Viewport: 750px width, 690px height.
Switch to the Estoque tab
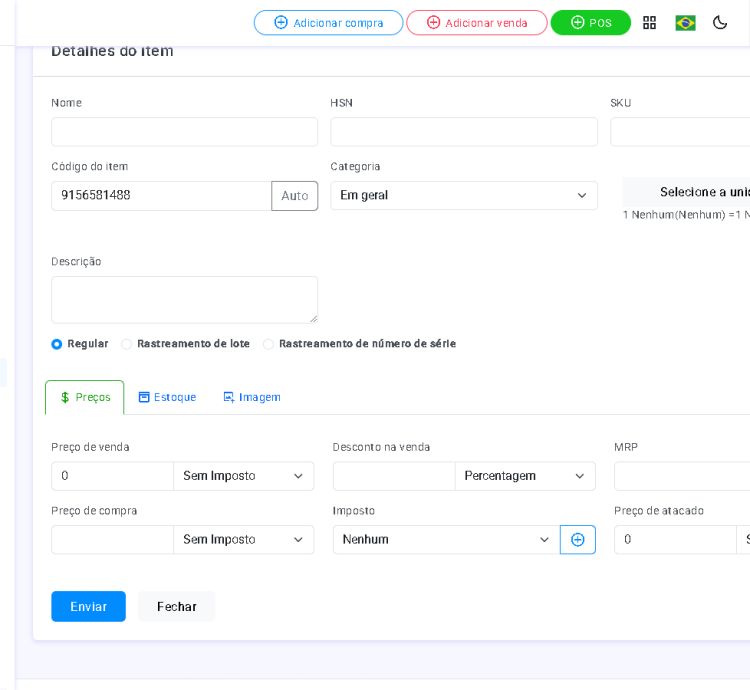(167, 398)
